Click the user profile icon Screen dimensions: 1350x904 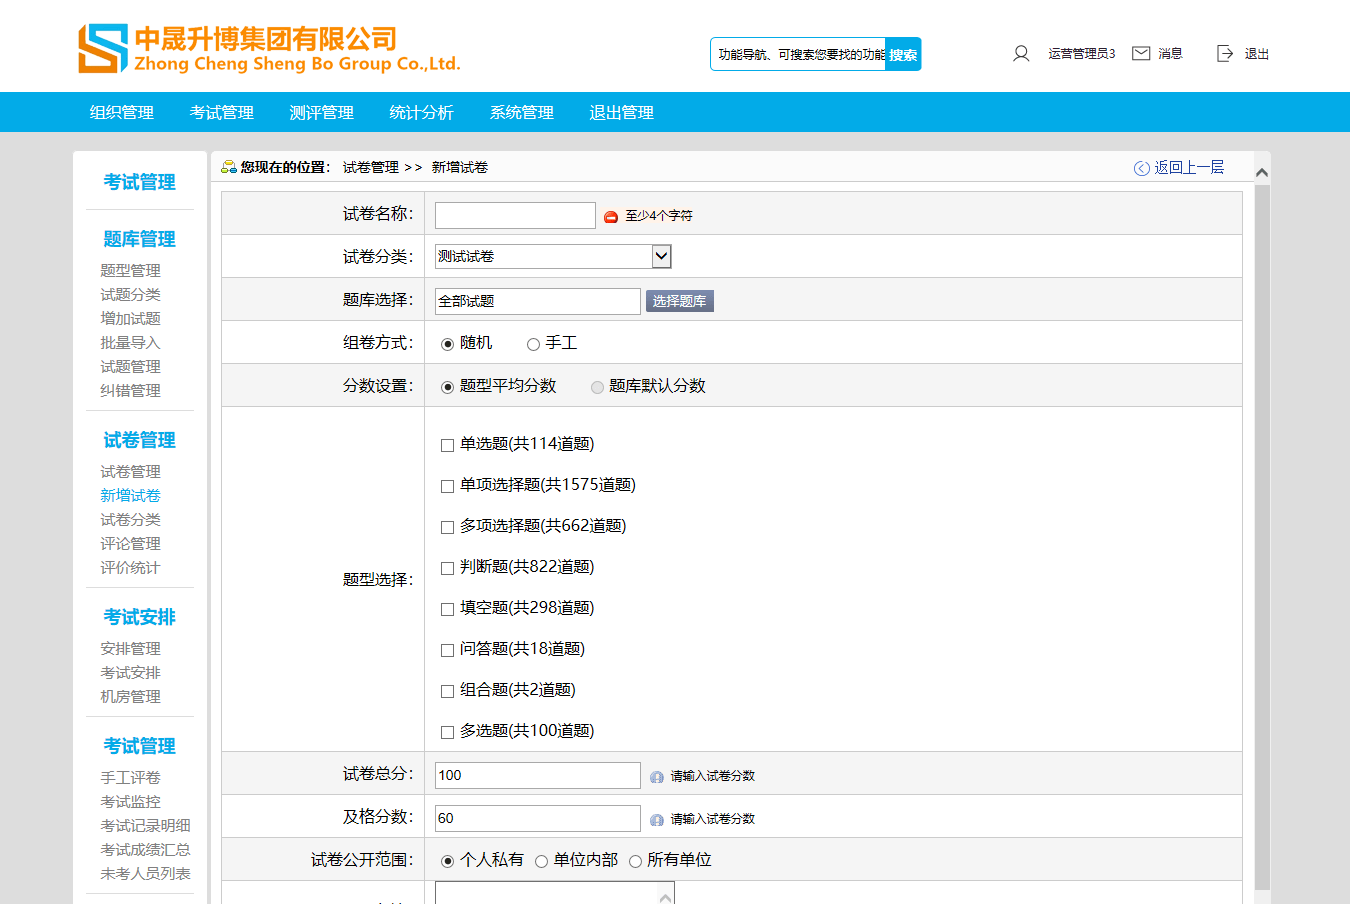(x=1021, y=54)
